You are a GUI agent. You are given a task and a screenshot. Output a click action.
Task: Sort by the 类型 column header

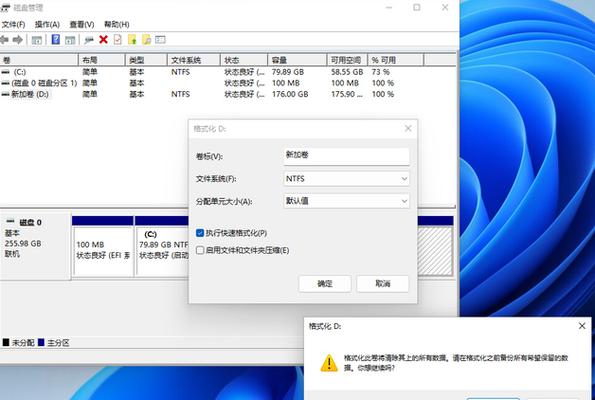tap(146, 60)
